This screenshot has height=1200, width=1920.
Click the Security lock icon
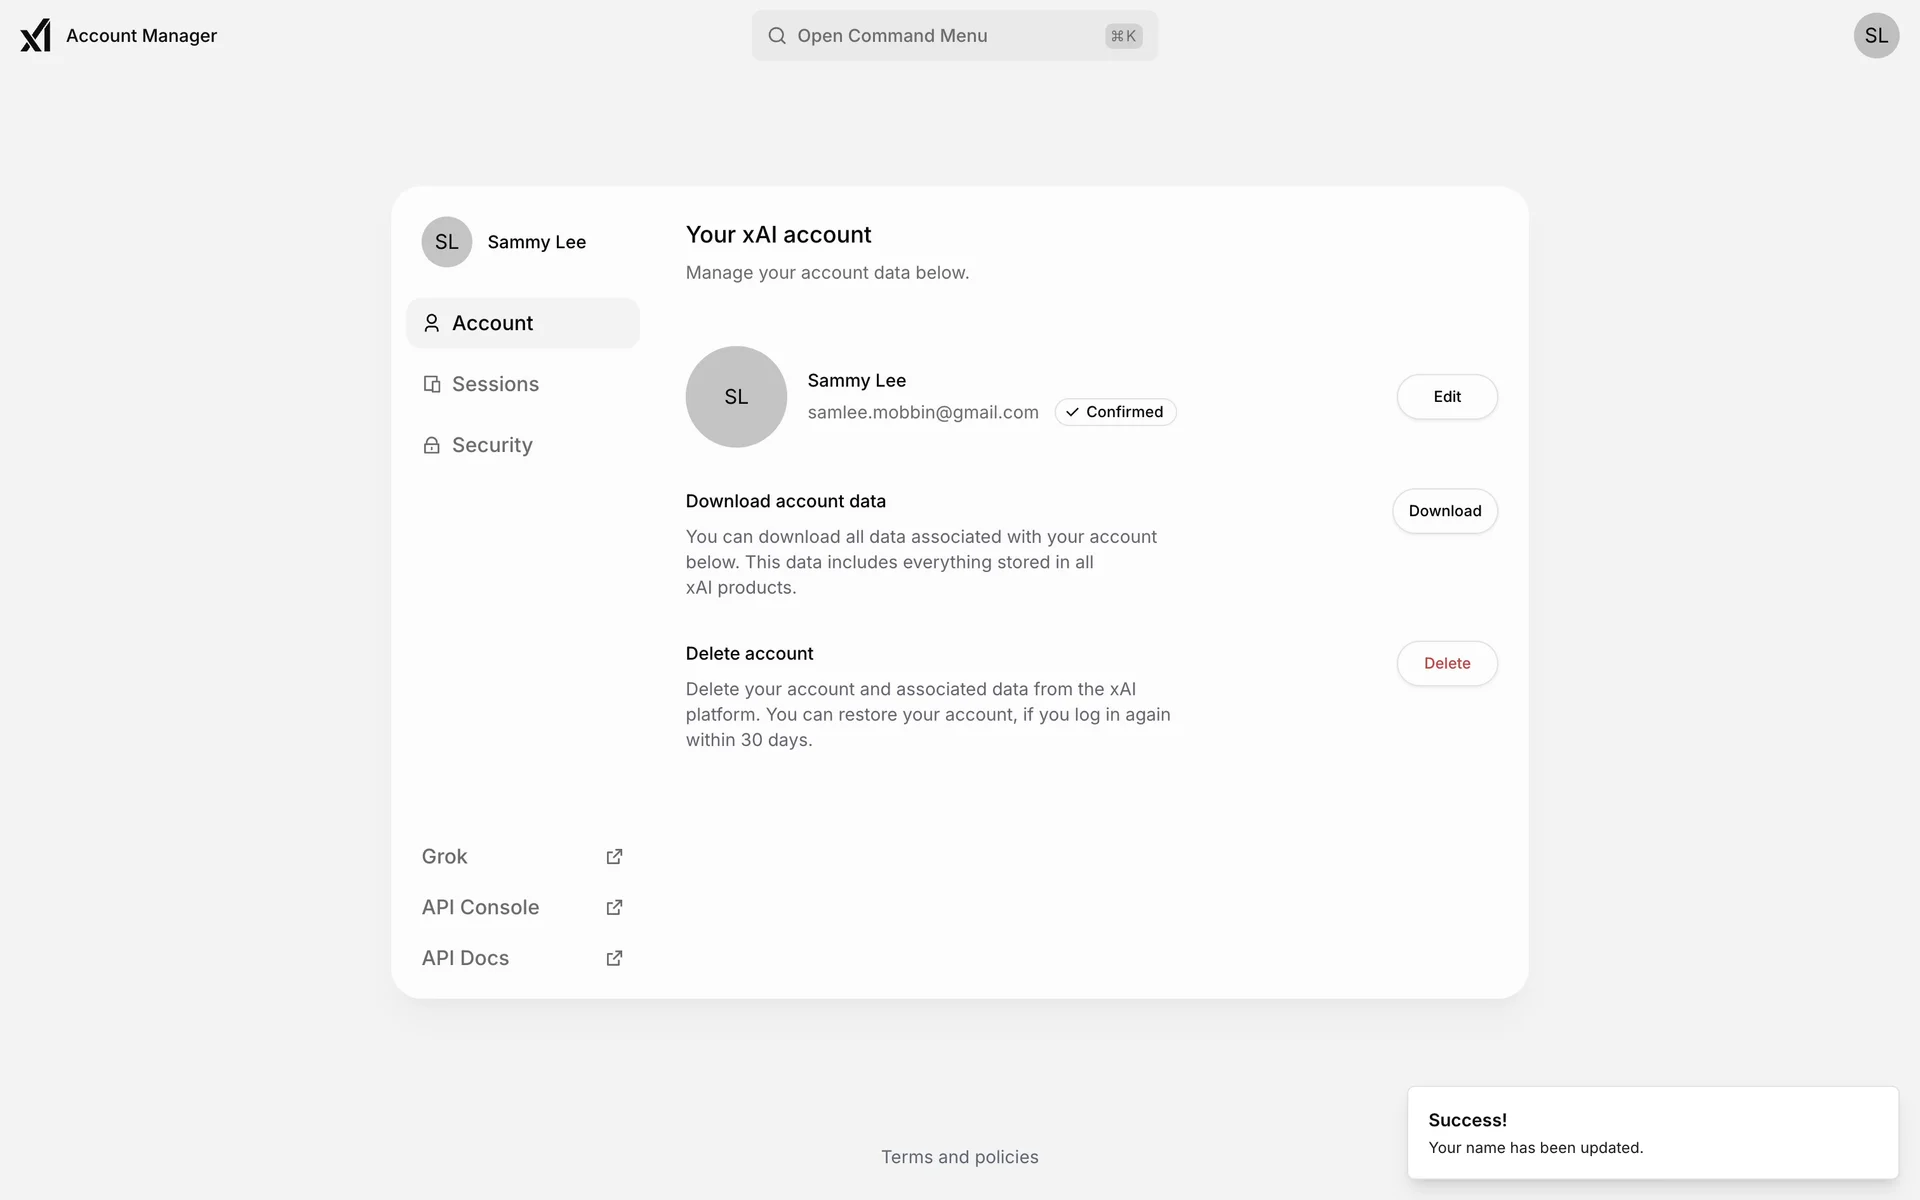(x=431, y=445)
